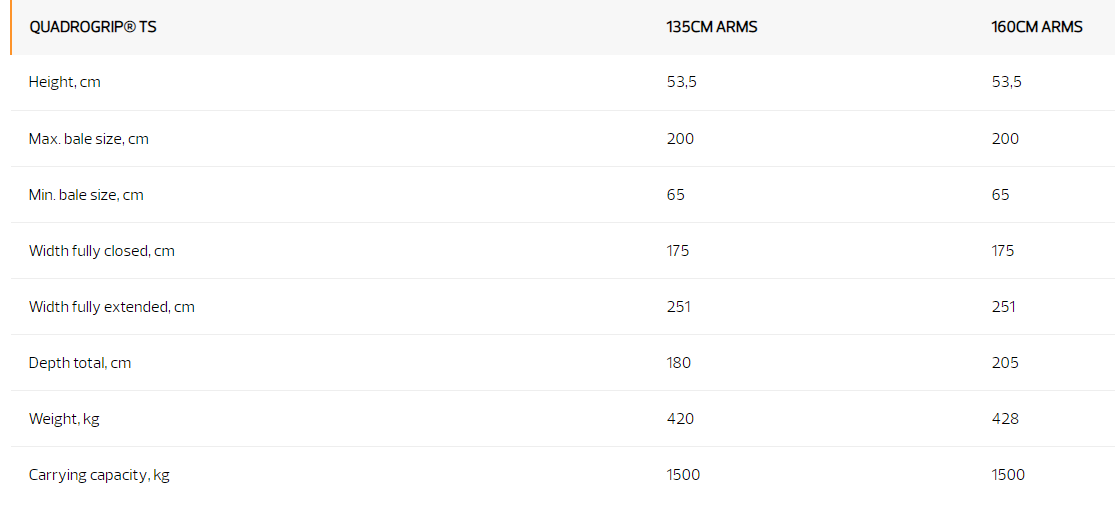
Task: Click the 'Width fully closed, cm' label
Action: point(102,251)
